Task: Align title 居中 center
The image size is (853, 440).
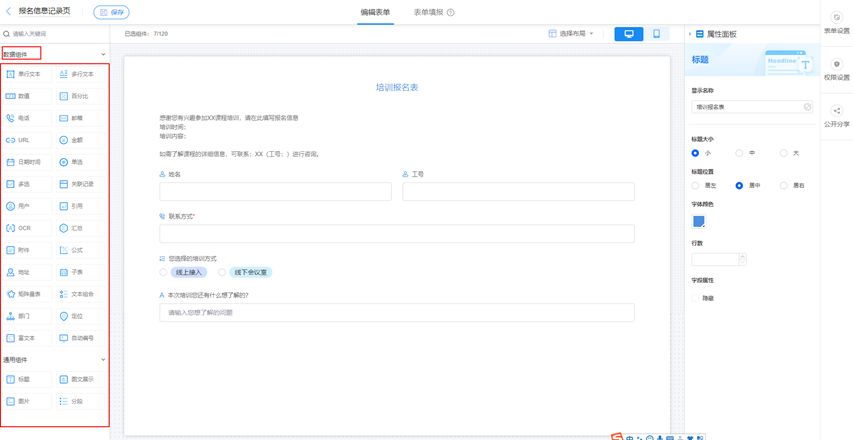Action: tap(739, 185)
